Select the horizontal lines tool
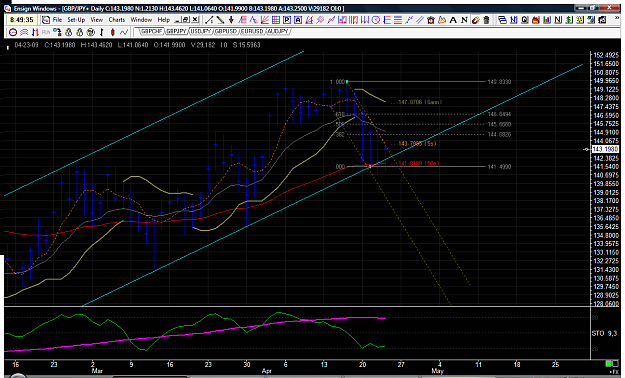This screenshot has height=378, width=625. click(397, 20)
